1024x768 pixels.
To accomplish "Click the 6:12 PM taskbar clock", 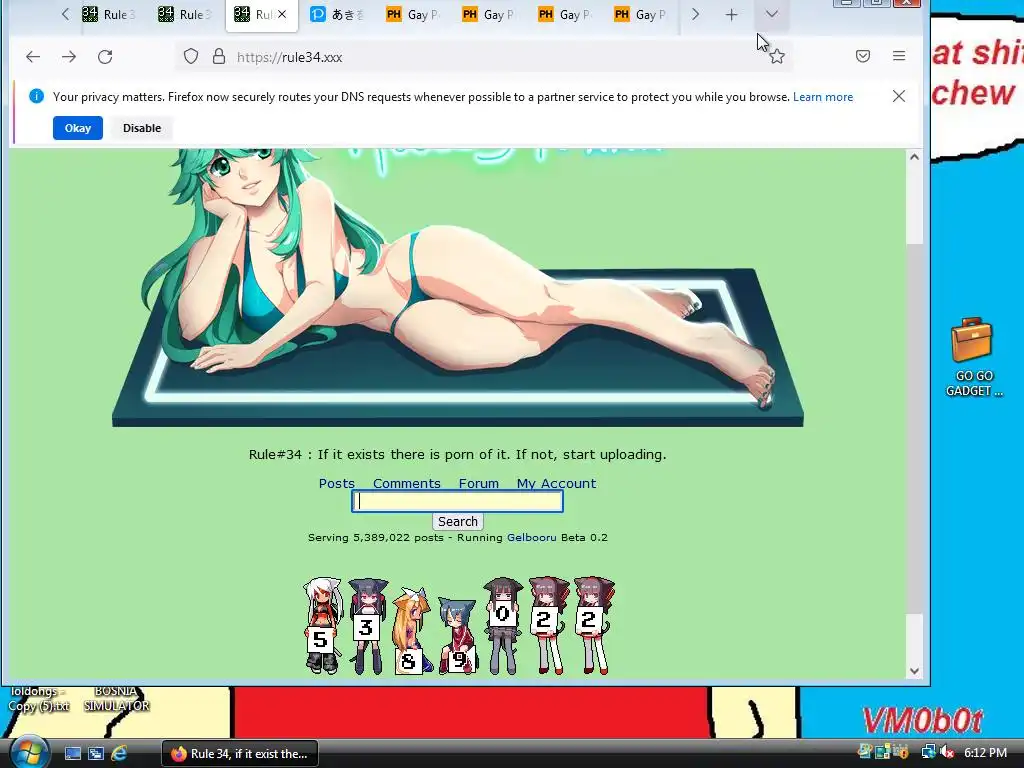I will [x=985, y=752].
